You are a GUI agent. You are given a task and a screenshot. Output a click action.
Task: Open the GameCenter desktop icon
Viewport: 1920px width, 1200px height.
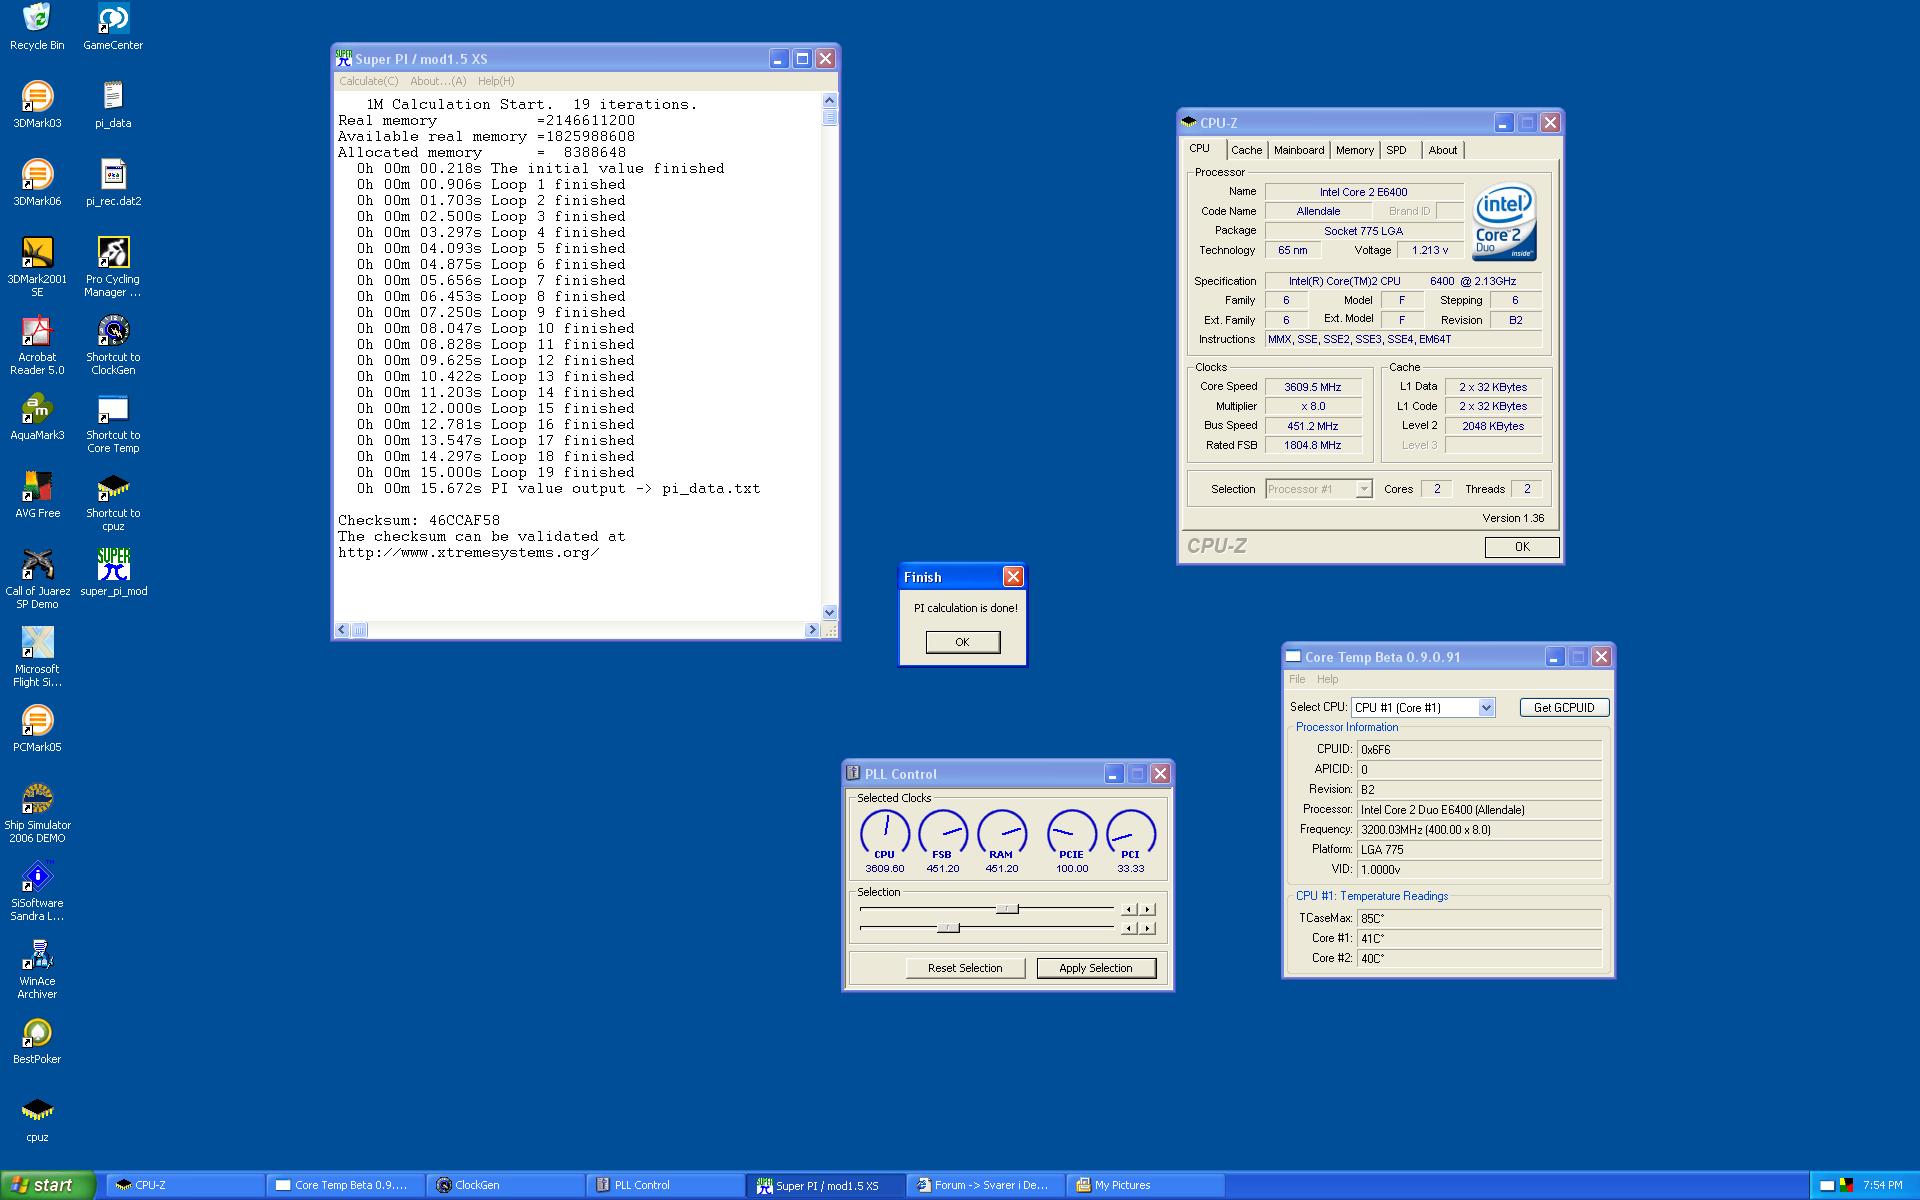(x=113, y=27)
